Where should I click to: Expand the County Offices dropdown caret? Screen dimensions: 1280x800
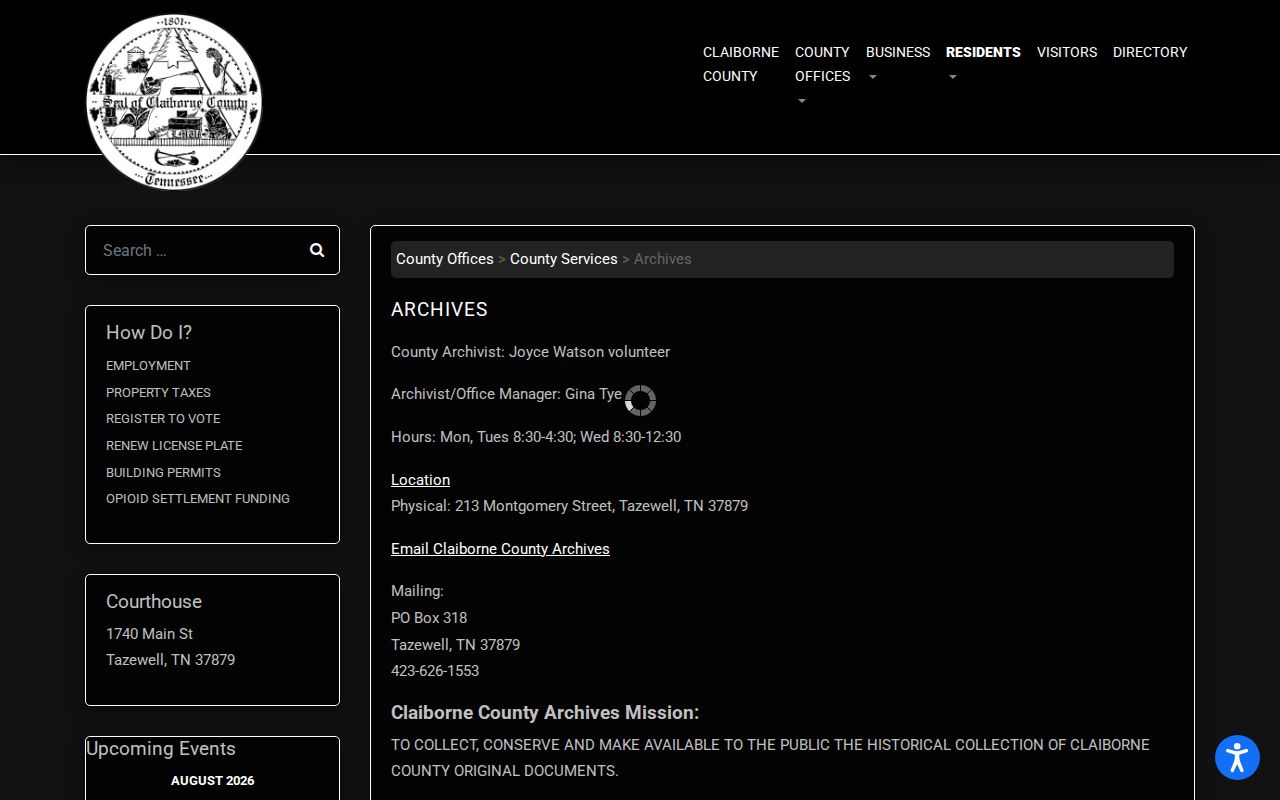click(x=801, y=101)
